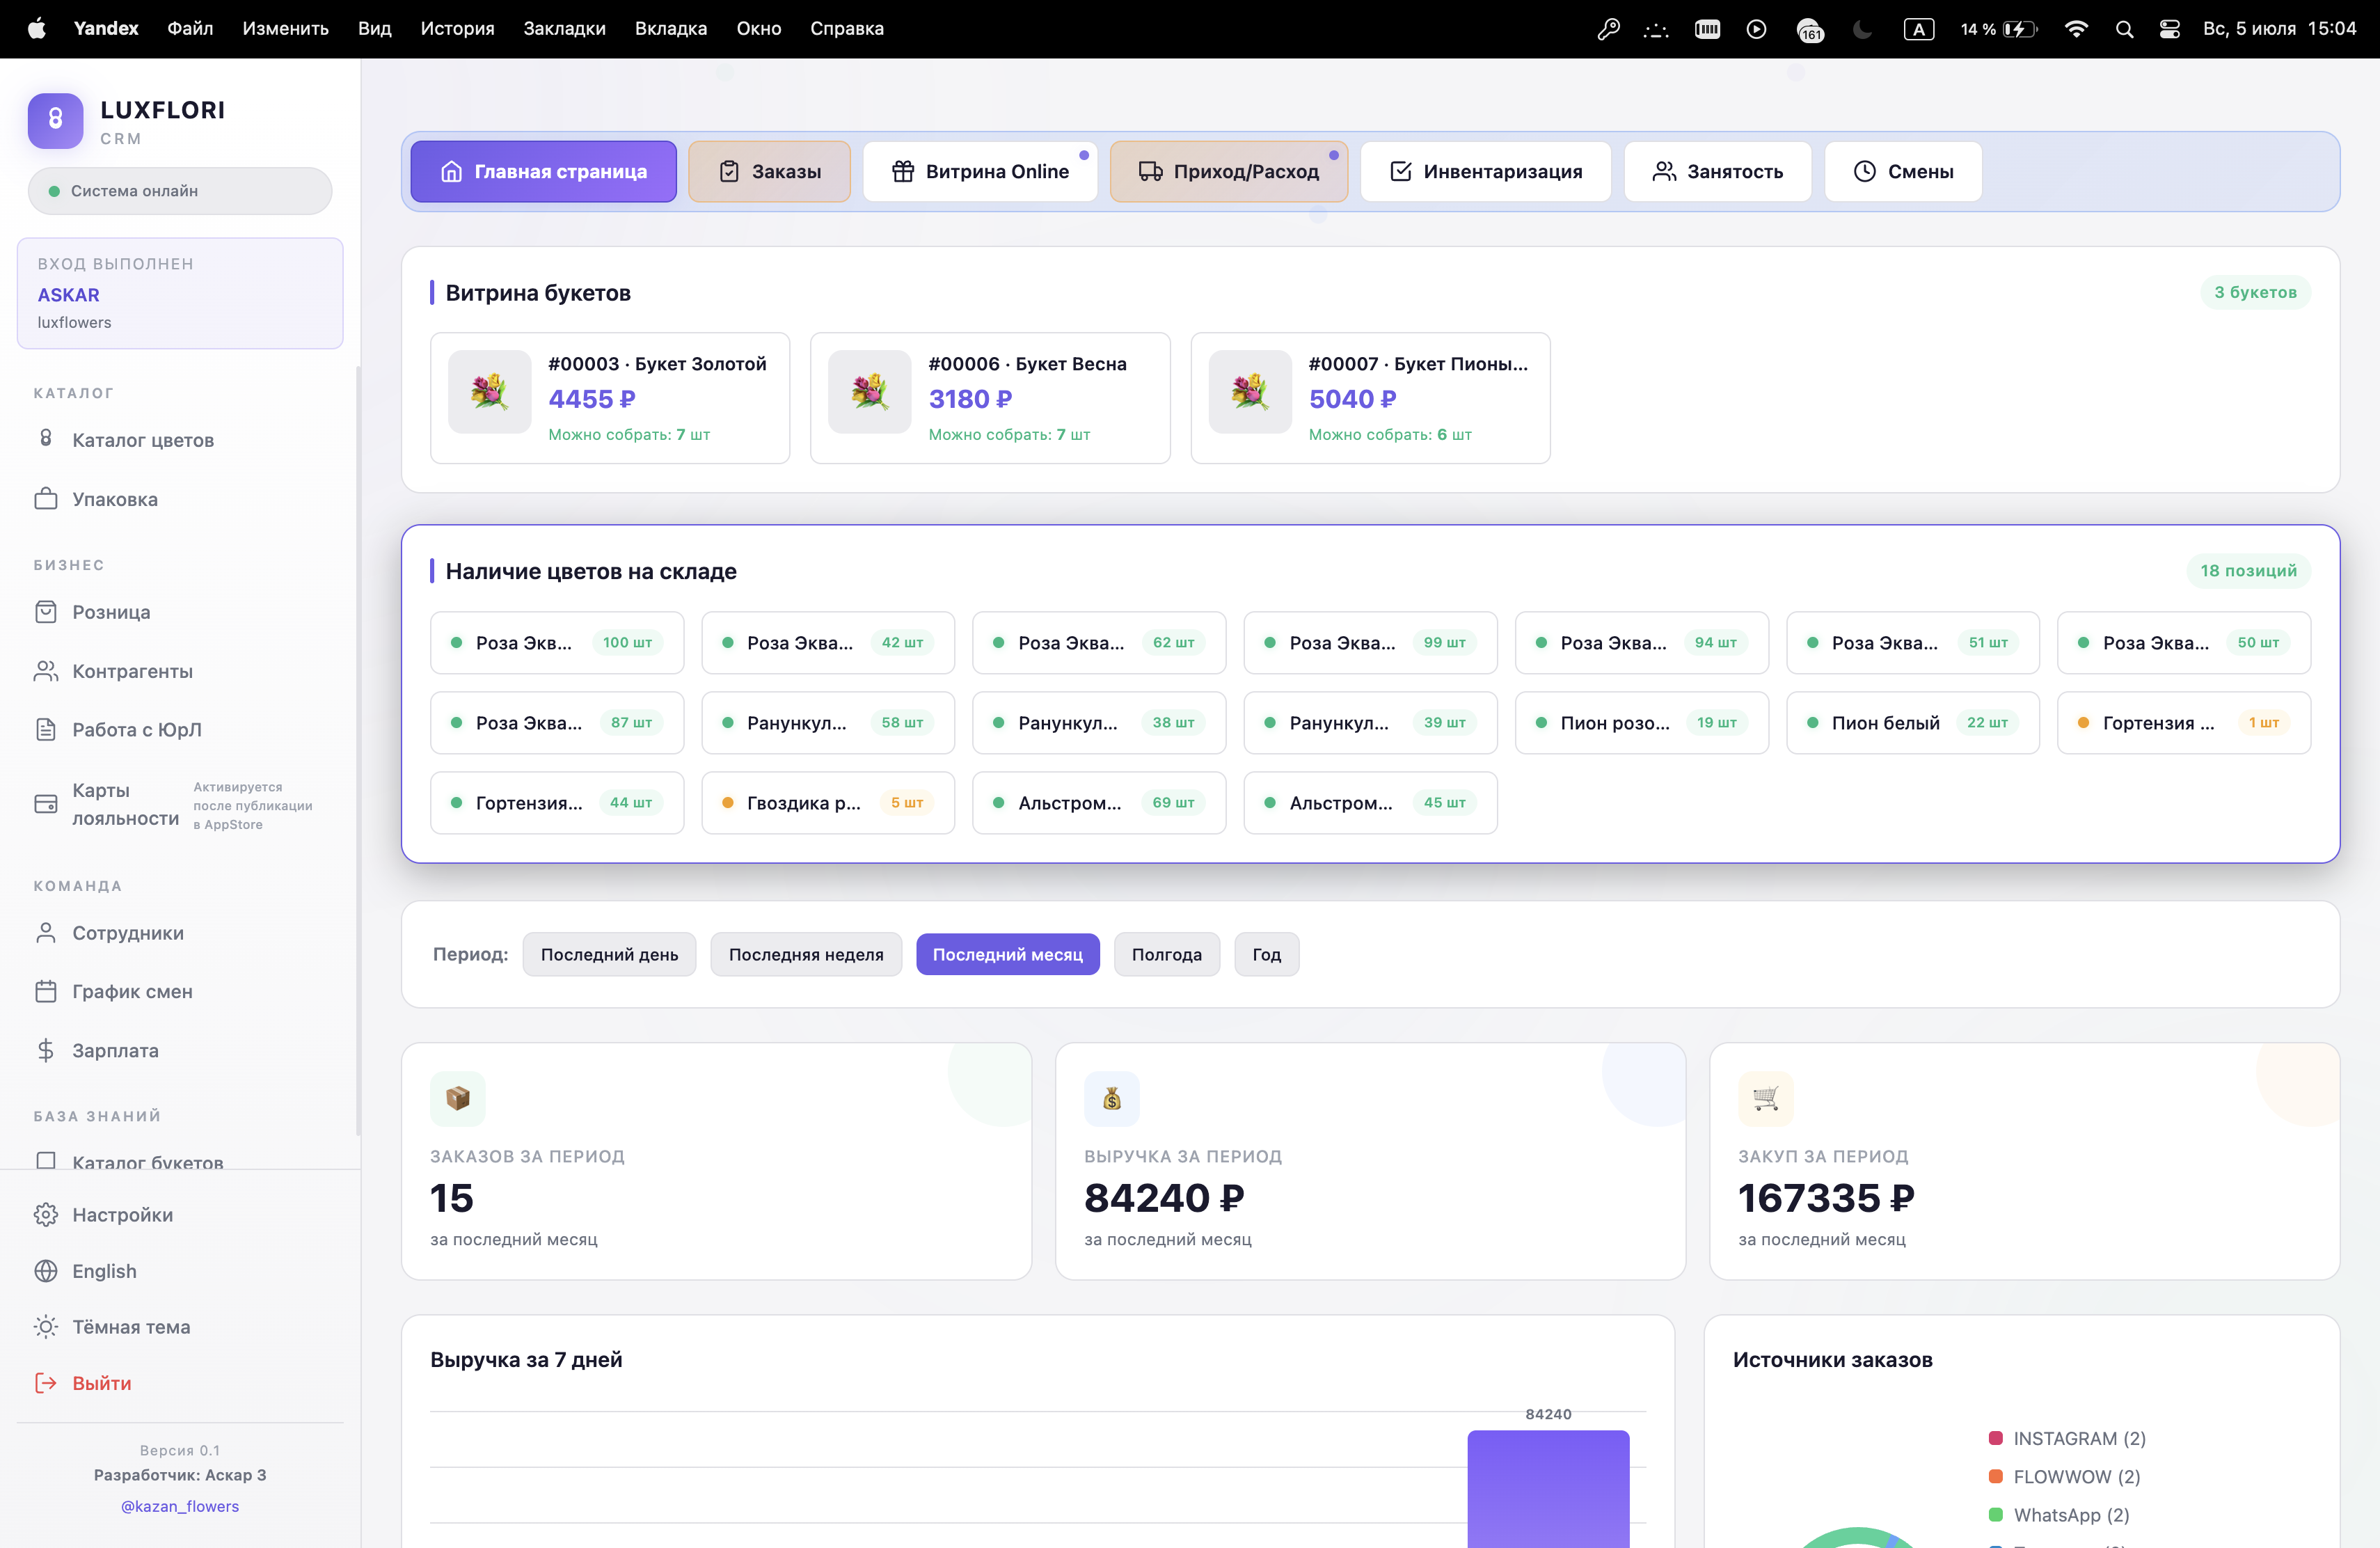Click the gift icon in Витрина Online tab
2380x1548 pixels.
coord(903,171)
